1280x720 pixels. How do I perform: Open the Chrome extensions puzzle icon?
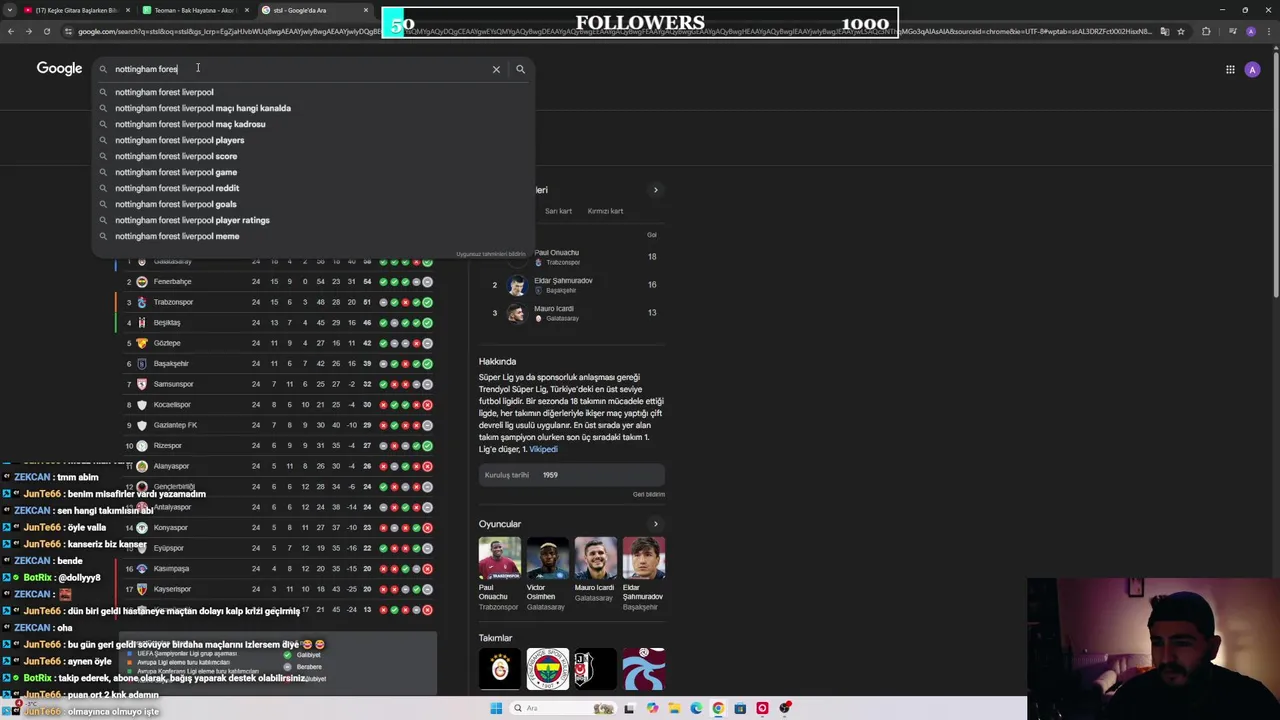1206,31
